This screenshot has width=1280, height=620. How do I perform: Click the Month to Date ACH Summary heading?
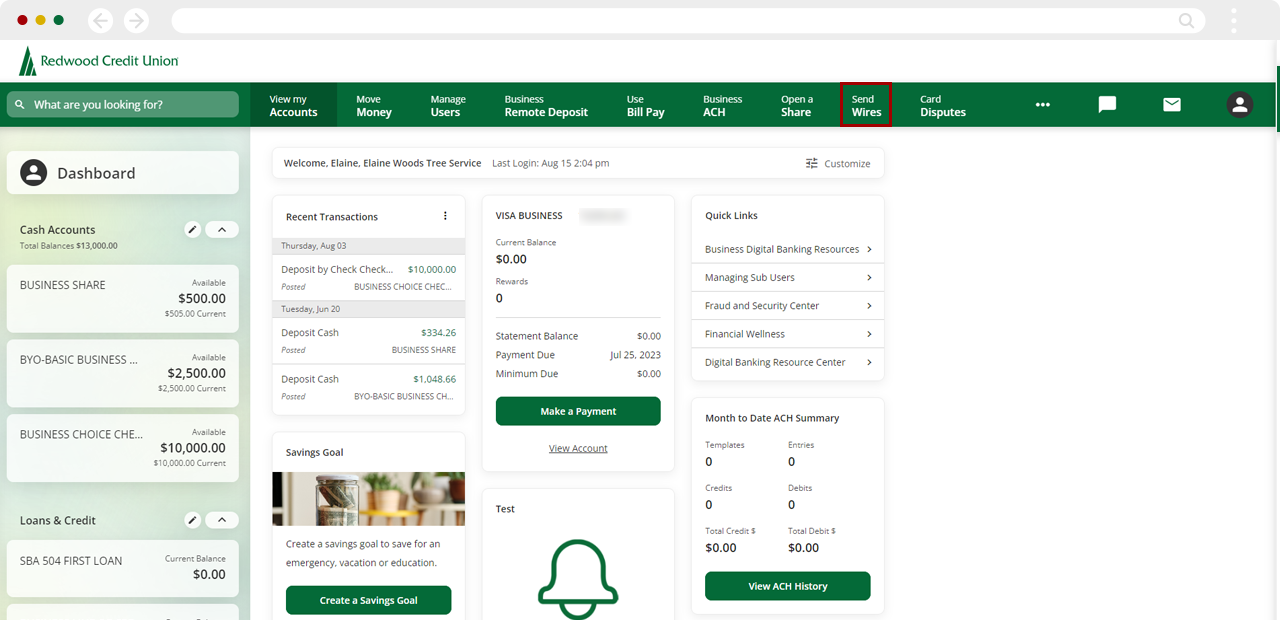772,418
